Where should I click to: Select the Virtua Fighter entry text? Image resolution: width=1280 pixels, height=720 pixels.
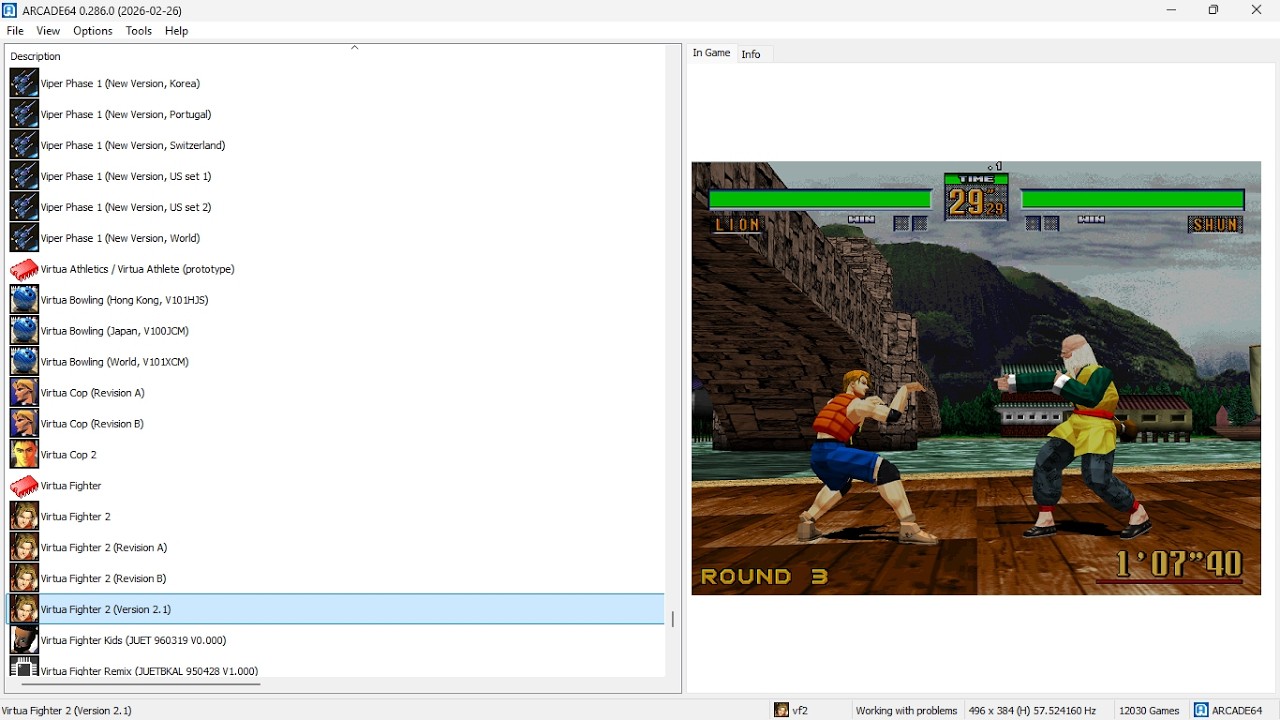coord(72,487)
